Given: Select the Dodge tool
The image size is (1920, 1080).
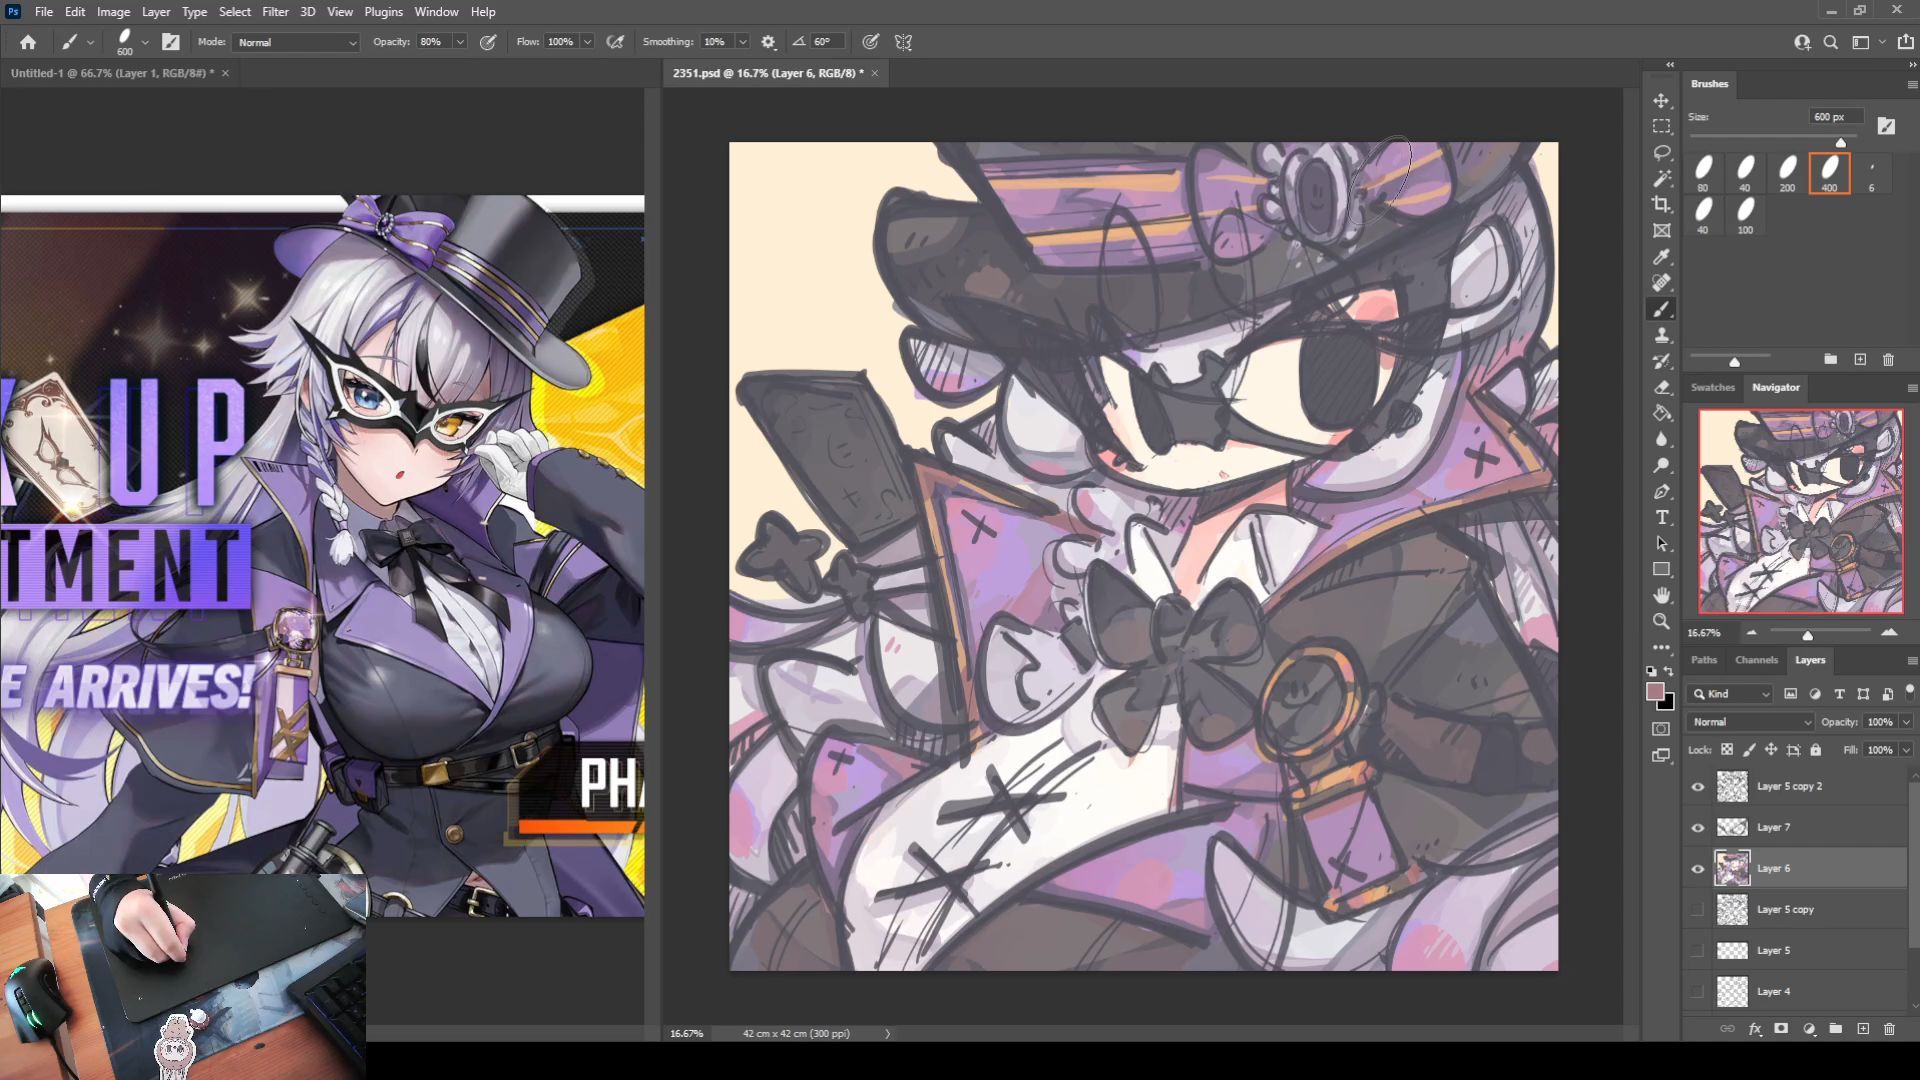Looking at the screenshot, I should coord(1661,465).
